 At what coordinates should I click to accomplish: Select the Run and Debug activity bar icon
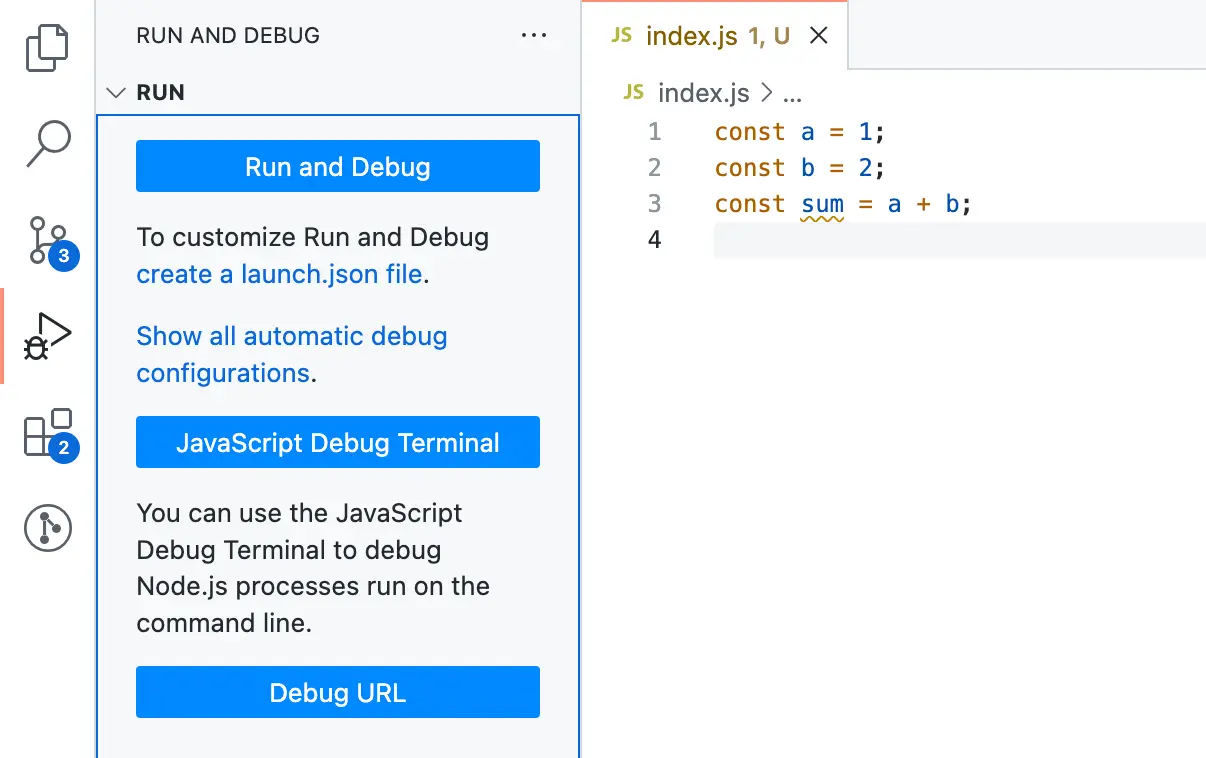(47, 336)
